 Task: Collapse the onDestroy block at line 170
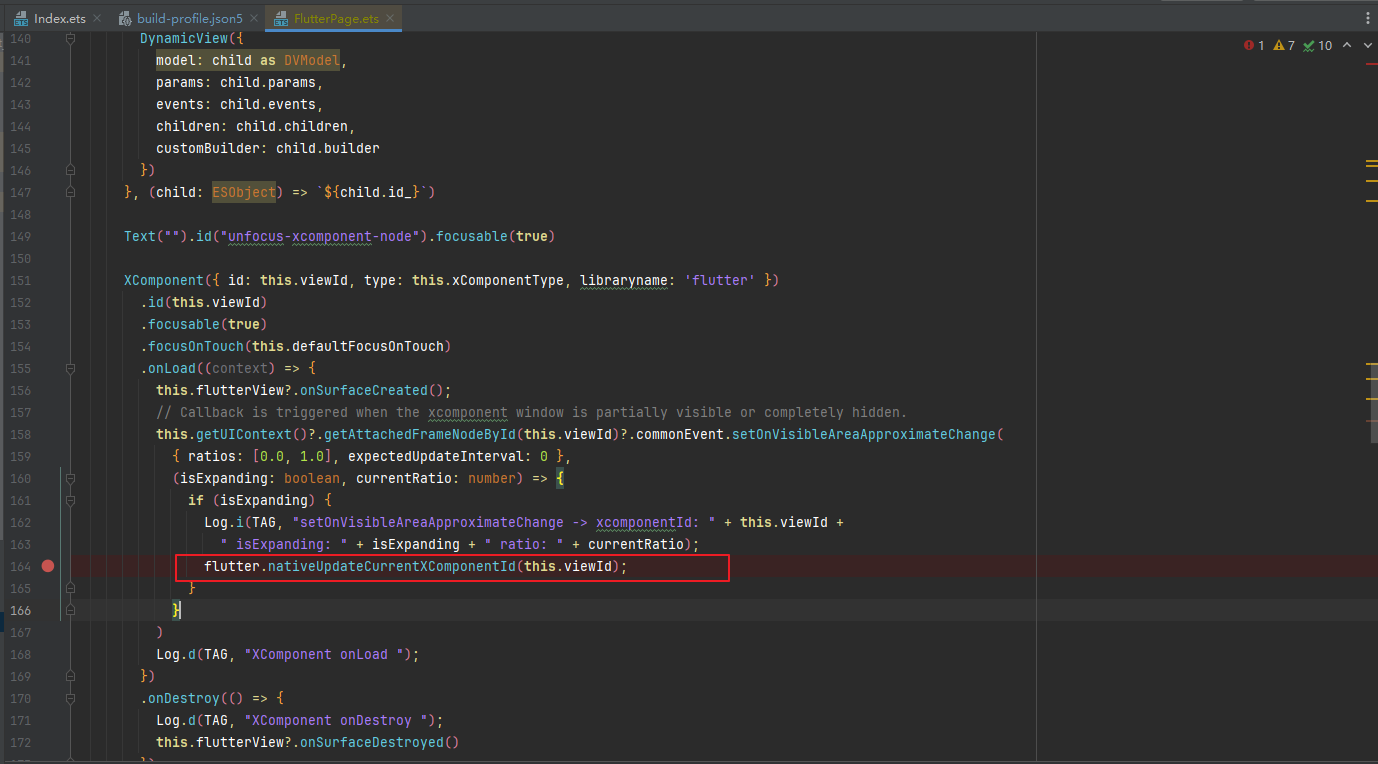click(x=70, y=698)
